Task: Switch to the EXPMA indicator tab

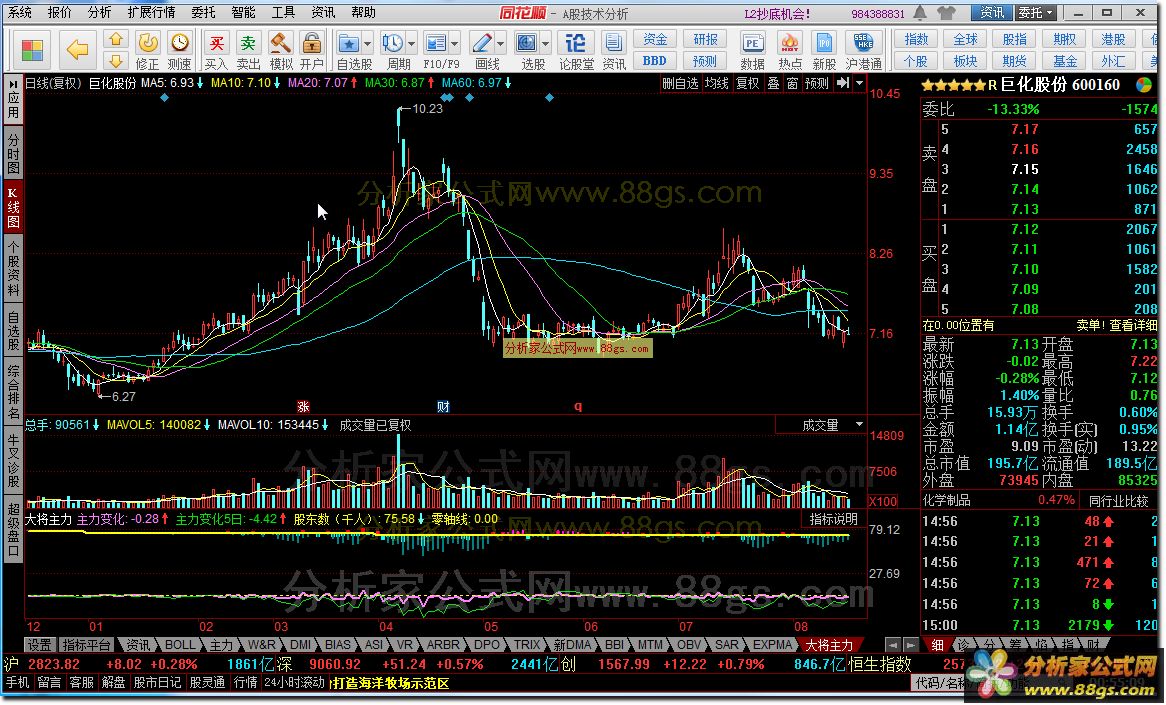Action: pos(773,645)
